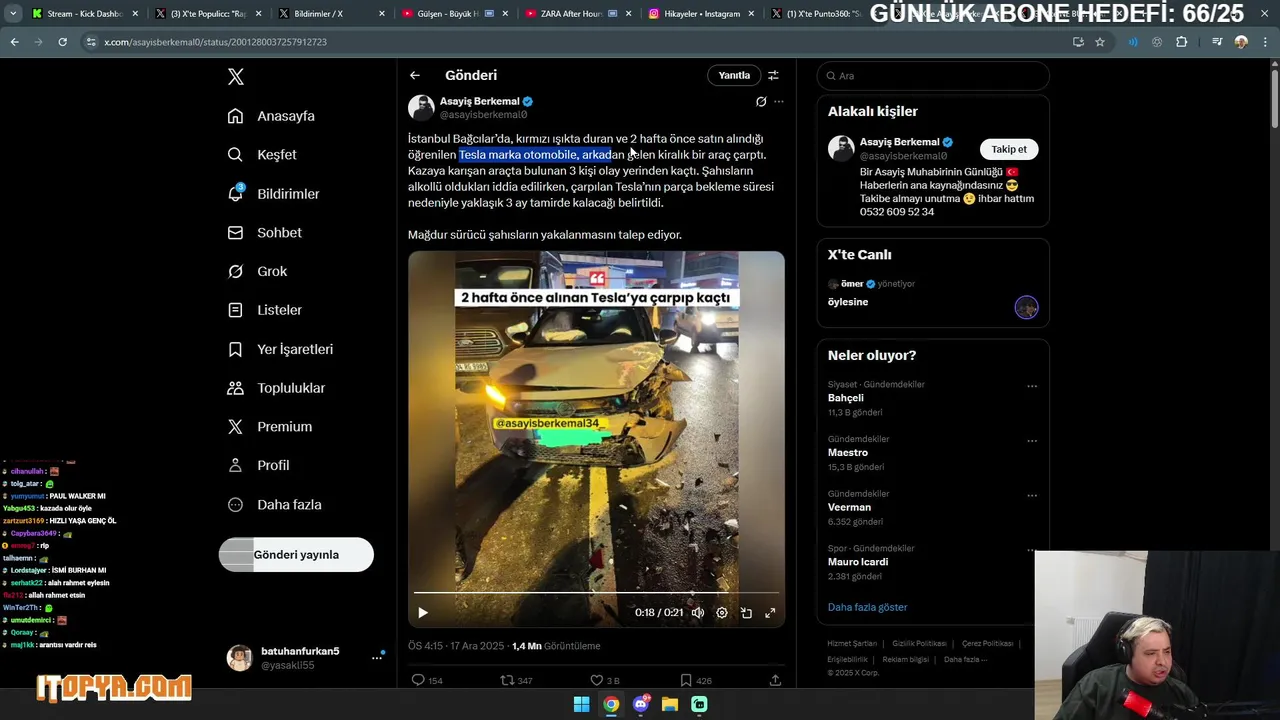The width and height of the screenshot is (1280, 720).
Task: Click the live broadcast avatar thumbnail
Action: [1026, 308]
